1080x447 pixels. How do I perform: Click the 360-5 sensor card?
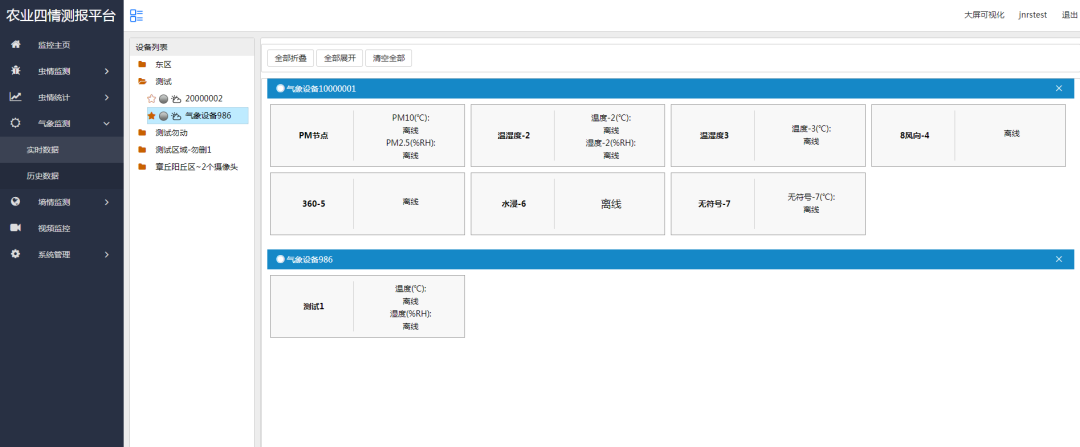click(367, 204)
